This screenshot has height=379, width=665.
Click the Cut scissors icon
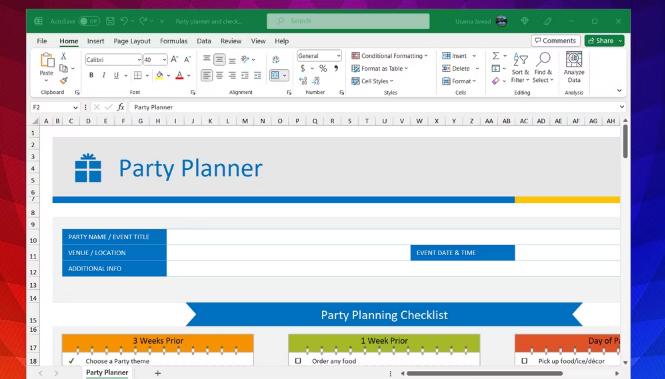(x=64, y=56)
